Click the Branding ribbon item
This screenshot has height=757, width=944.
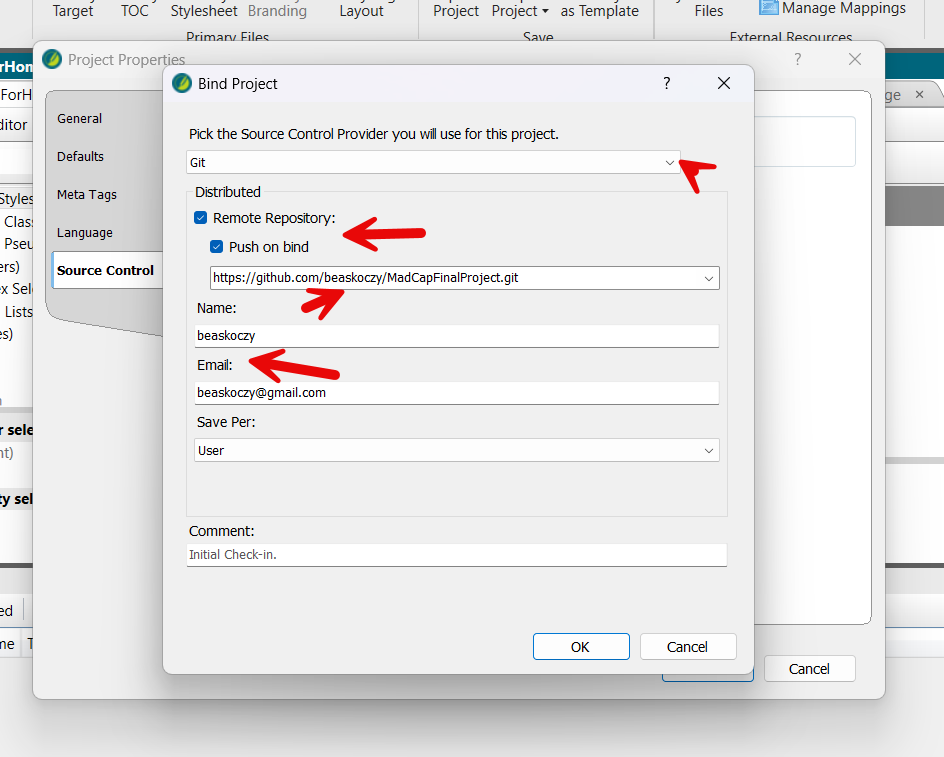click(x=277, y=11)
